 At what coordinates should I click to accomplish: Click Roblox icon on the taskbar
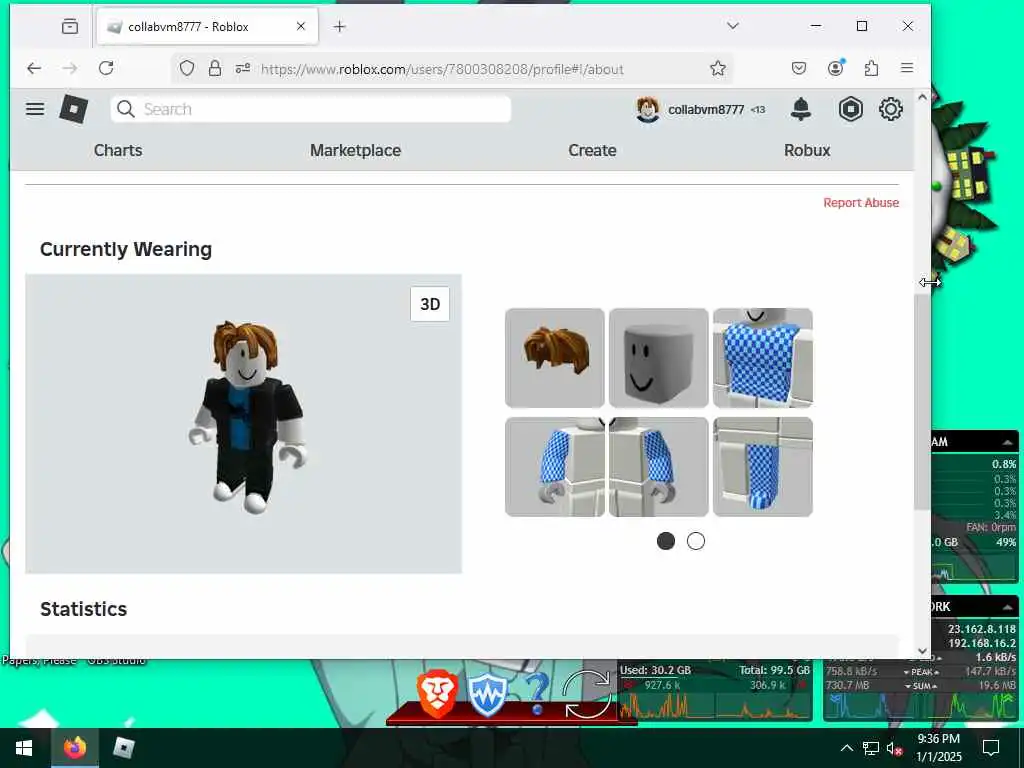tap(123, 748)
